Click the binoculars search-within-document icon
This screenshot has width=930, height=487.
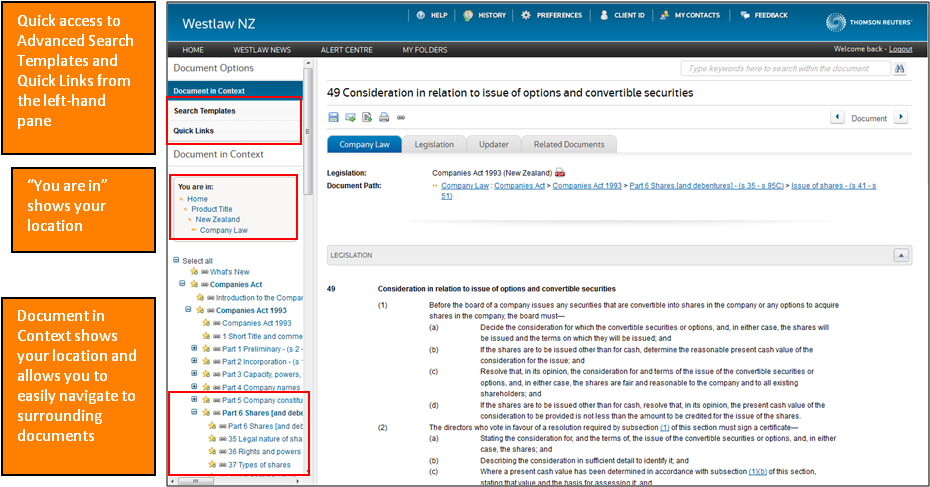point(900,69)
